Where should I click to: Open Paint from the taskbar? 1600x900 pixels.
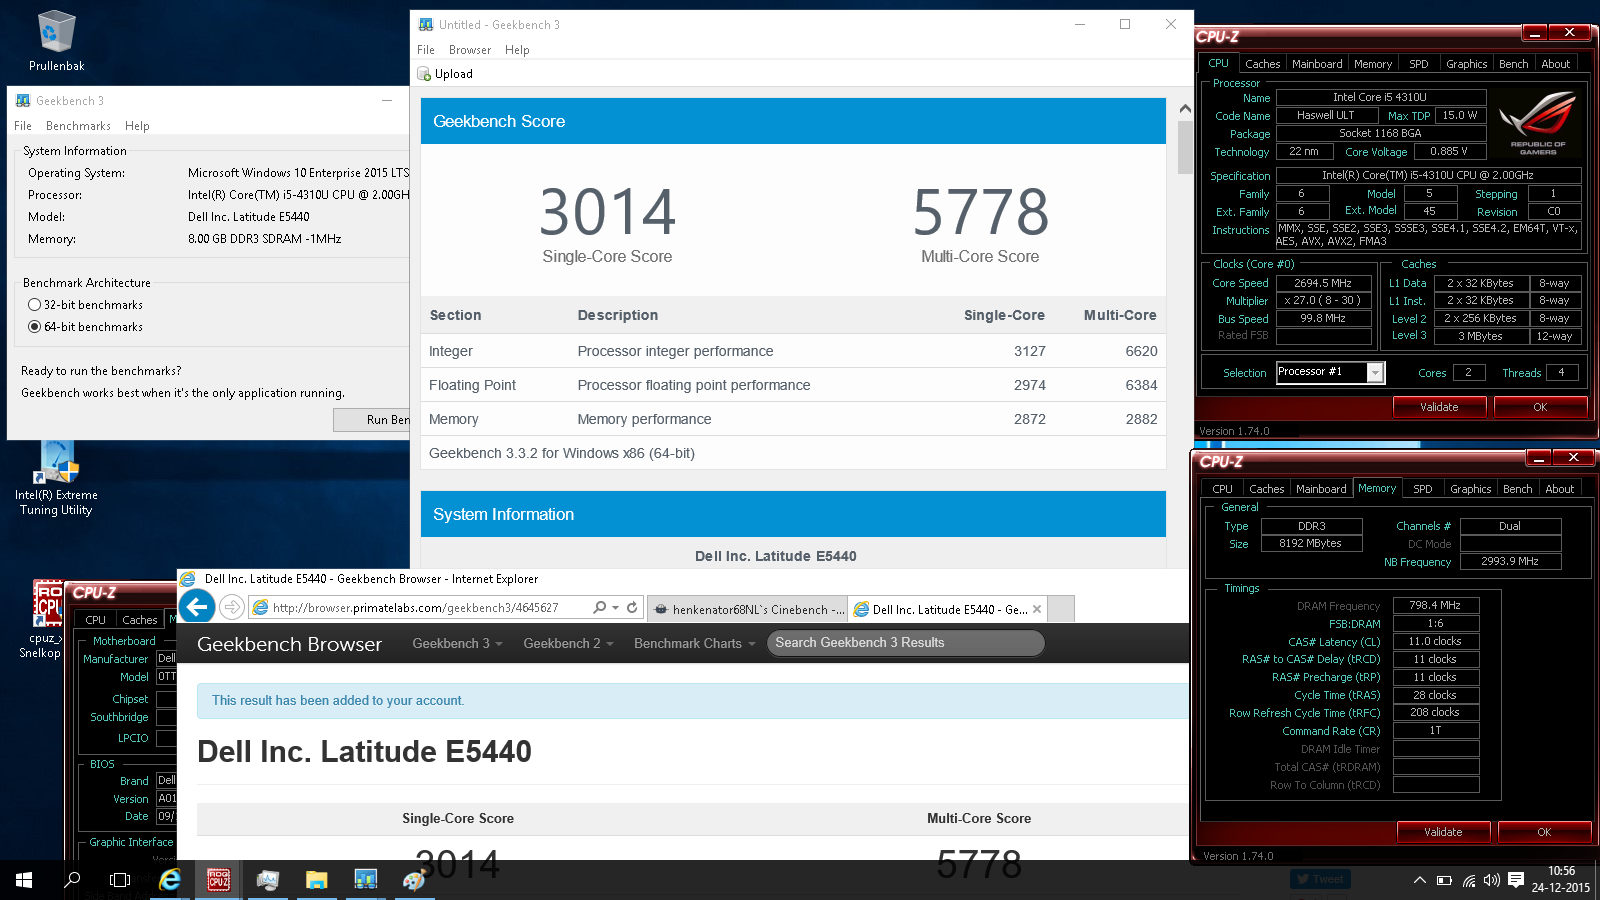tap(414, 880)
